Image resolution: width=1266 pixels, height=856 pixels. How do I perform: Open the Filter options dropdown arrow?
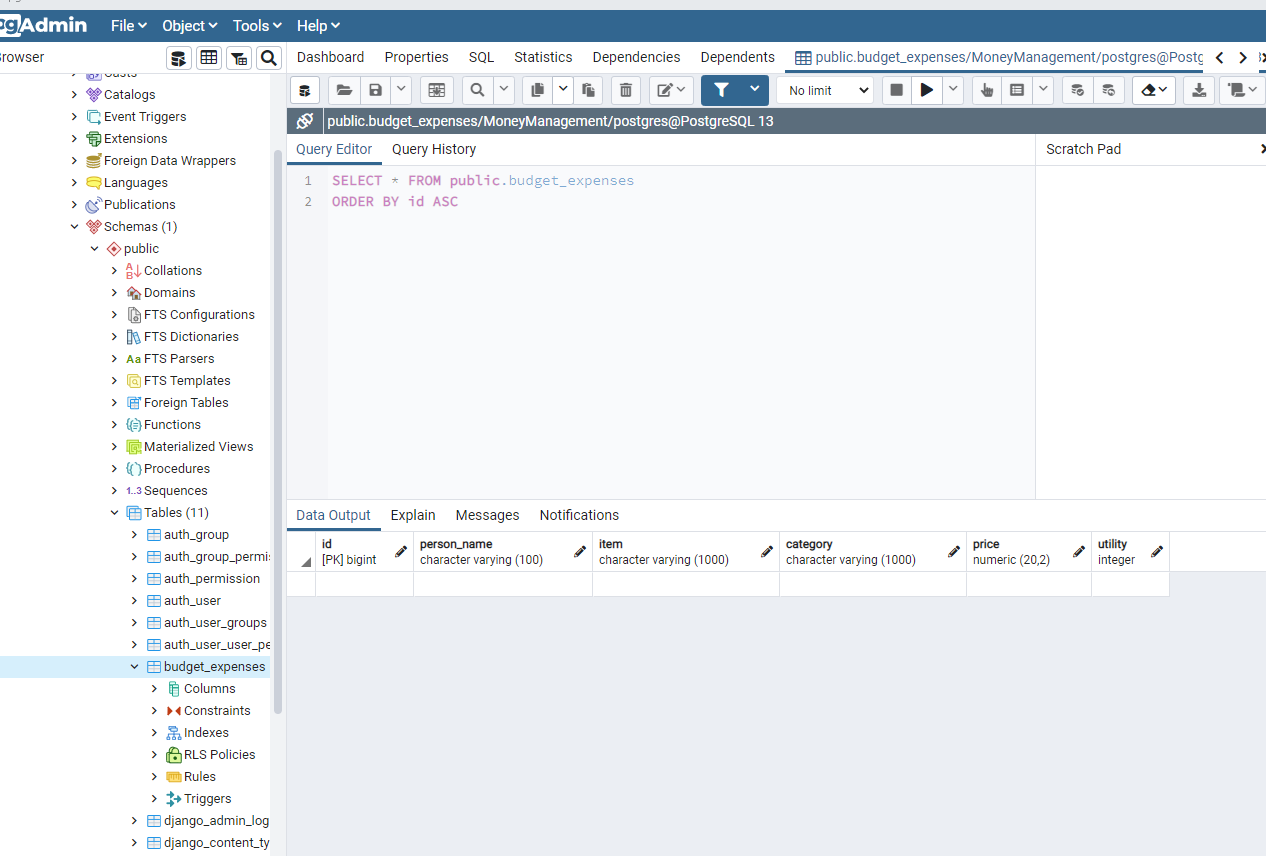coord(755,89)
